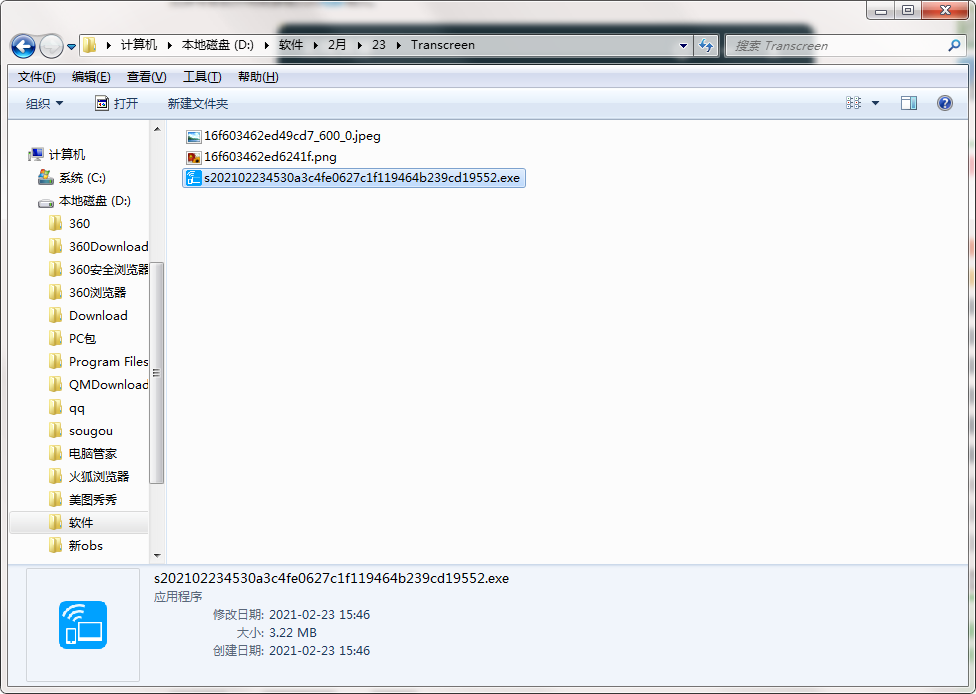Viewport: 976px width, 694px height.
Task: Open the 火狐浏览器 folder in the tree
Action: click(x=99, y=477)
